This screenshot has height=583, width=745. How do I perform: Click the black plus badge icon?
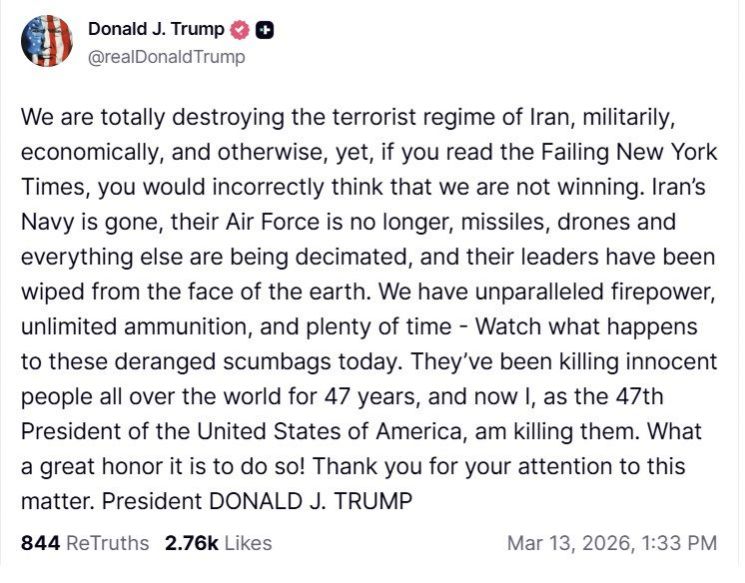click(263, 31)
